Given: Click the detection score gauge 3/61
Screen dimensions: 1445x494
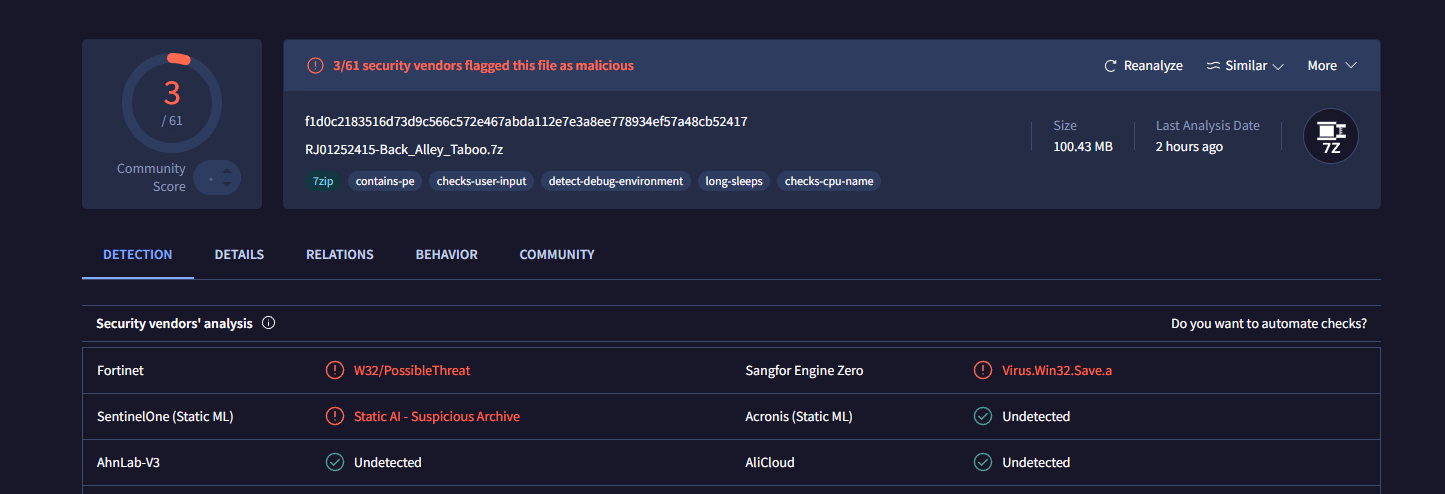Looking at the screenshot, I should (x=172, y=102).
